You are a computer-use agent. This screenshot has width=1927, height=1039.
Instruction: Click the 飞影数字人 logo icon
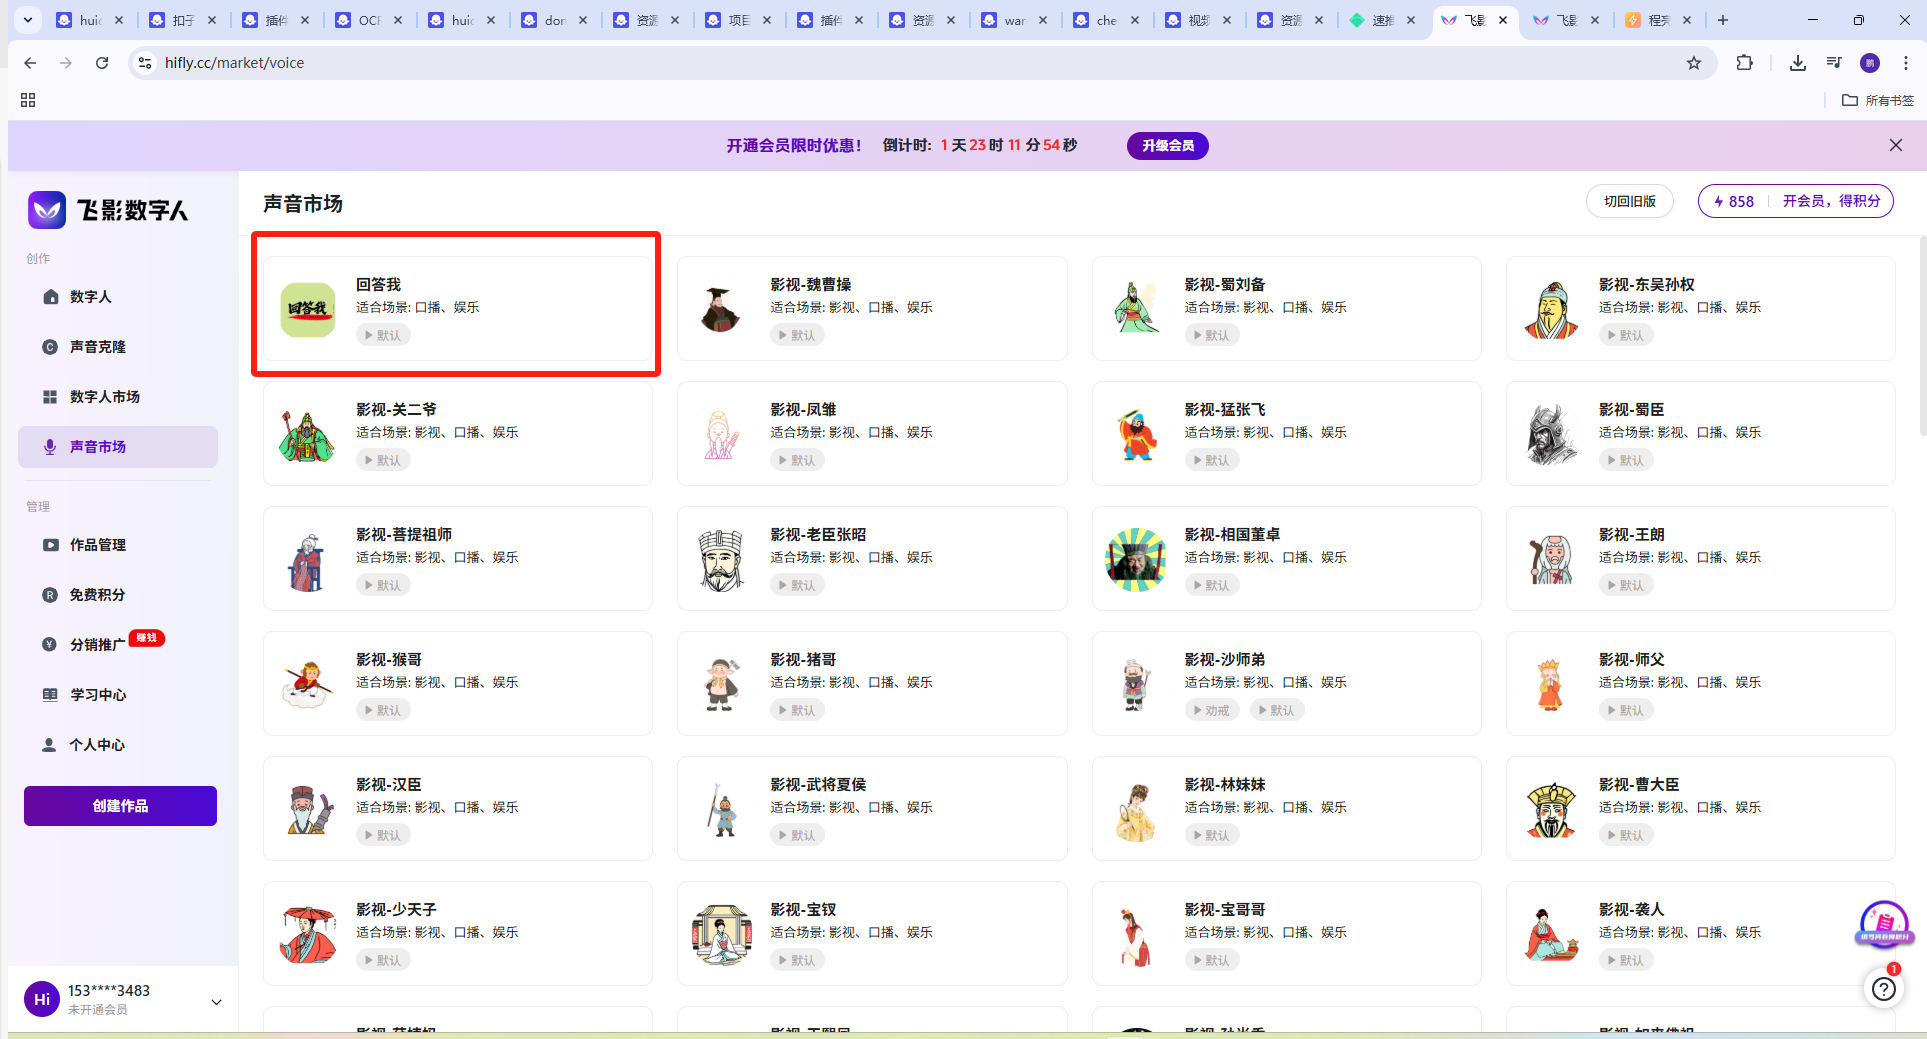(47, 210)
